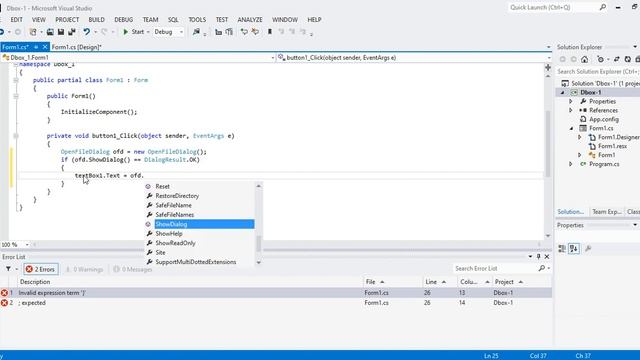
Task: Click the Categorized icon in Properties panel
Action: (562, 248)
